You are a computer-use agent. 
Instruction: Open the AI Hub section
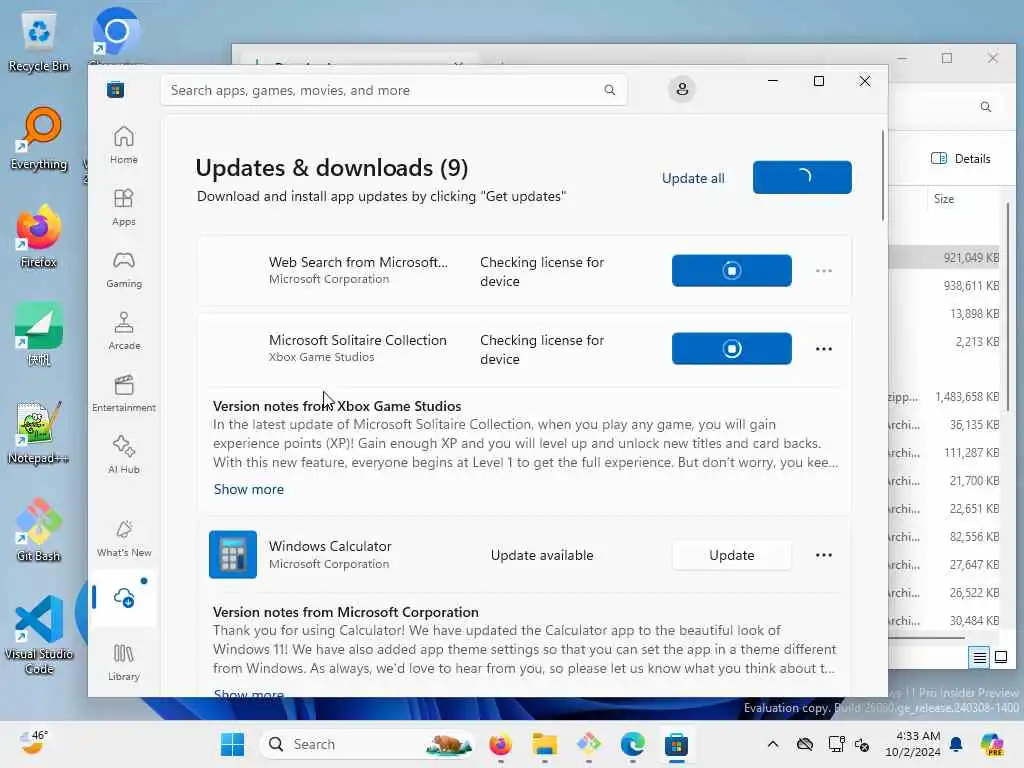(123, 455)
